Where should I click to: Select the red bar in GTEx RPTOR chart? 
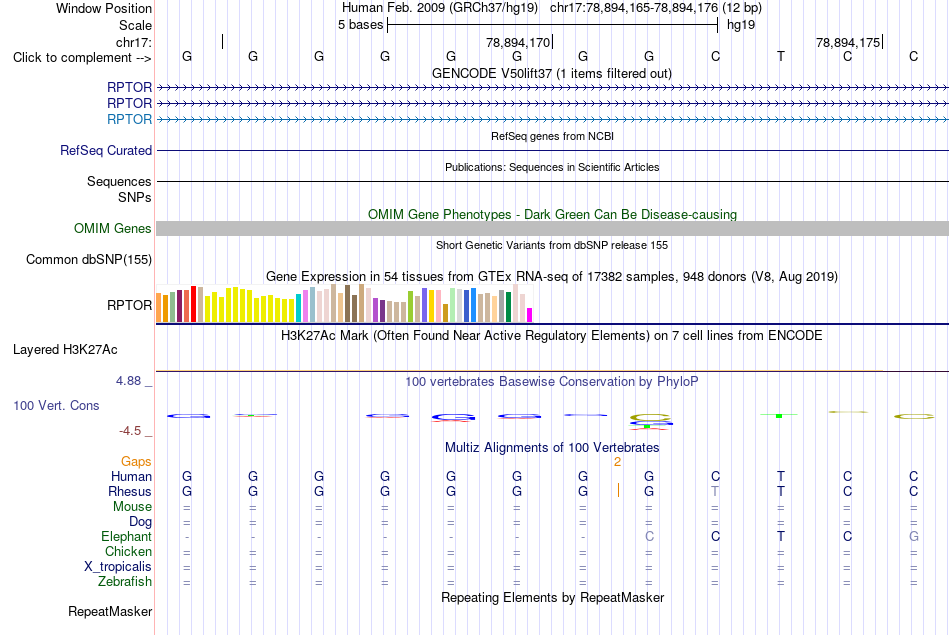click(193, 304)
